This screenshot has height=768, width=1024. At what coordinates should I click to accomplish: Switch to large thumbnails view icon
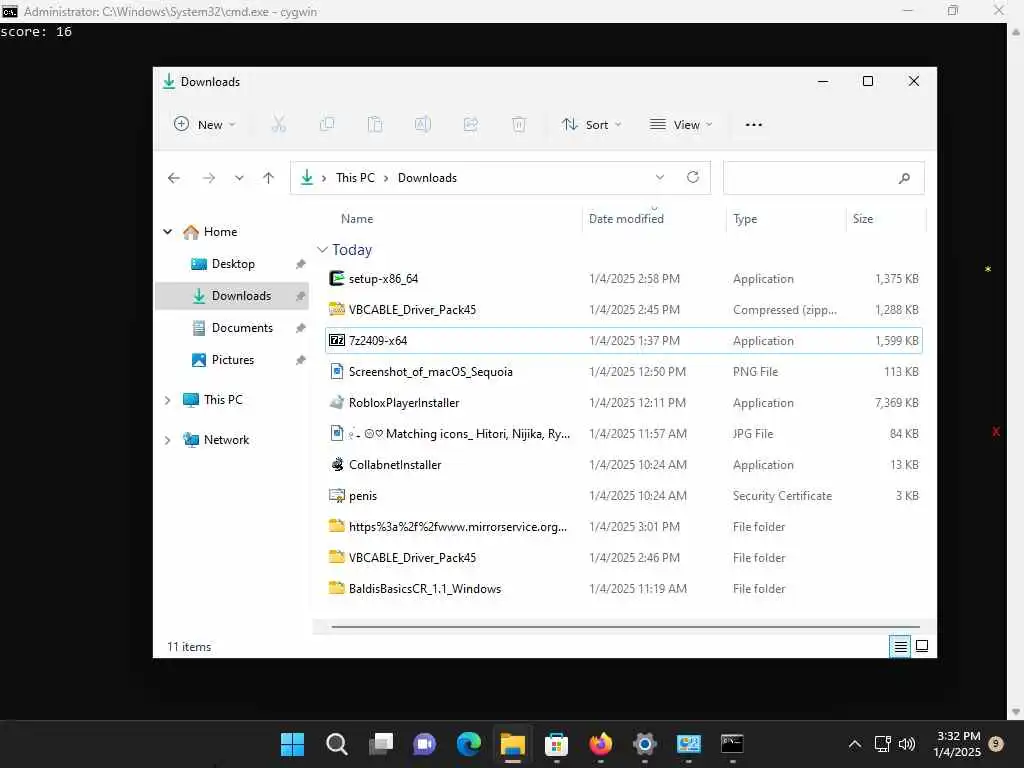[x=922, y=647]
